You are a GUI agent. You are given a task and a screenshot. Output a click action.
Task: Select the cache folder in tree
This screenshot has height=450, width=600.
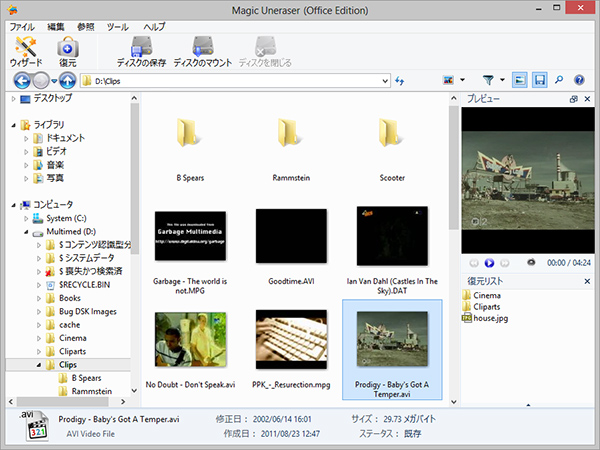coord(70,325)
